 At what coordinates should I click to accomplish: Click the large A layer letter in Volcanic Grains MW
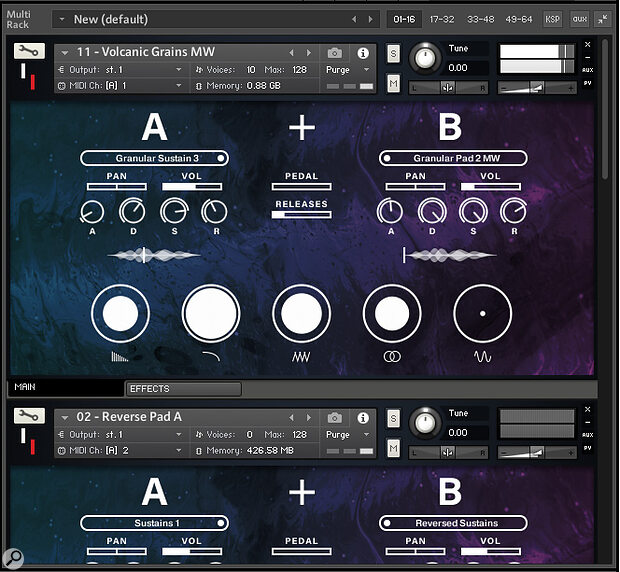click(x=154, y=127)
